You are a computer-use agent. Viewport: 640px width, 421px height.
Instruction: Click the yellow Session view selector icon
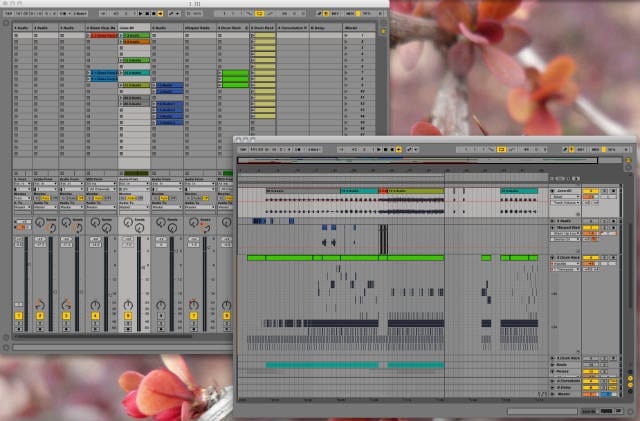point(383,31)
